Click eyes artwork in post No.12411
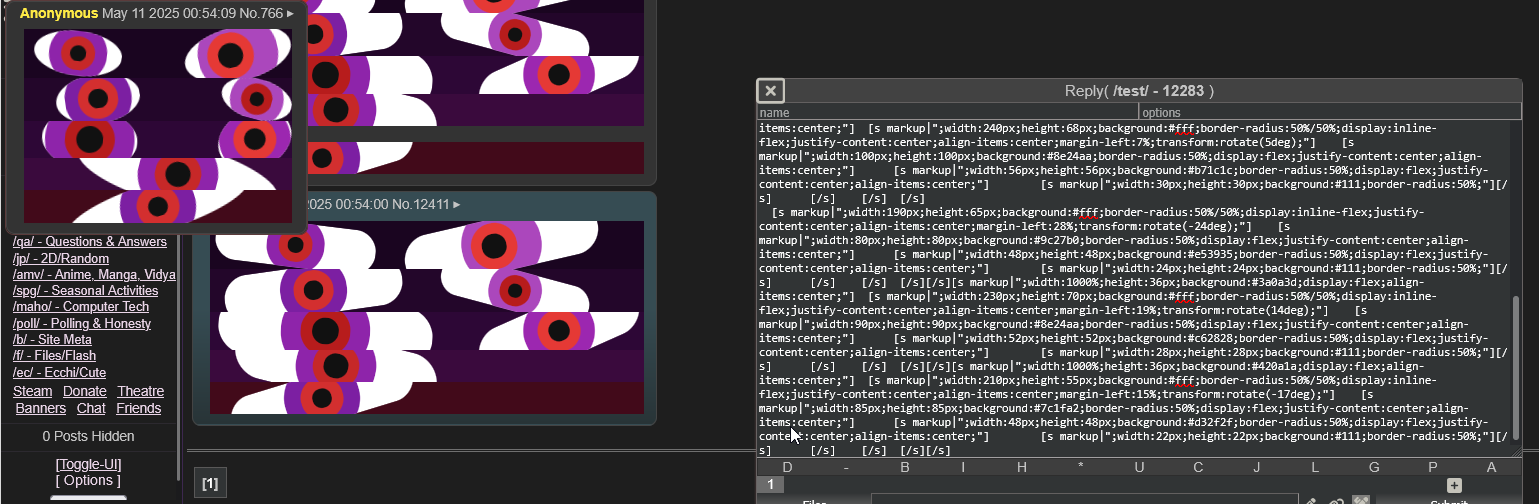The height and width of the screenshot is (504, 1539). pos(426,317)
